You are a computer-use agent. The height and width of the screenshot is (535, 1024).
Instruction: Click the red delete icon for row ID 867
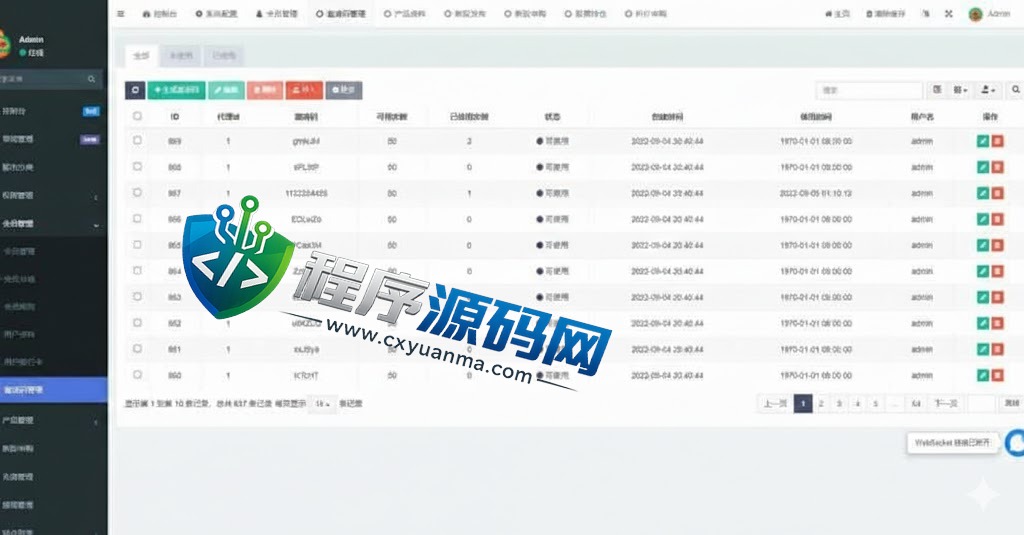[x=997, y=193]
